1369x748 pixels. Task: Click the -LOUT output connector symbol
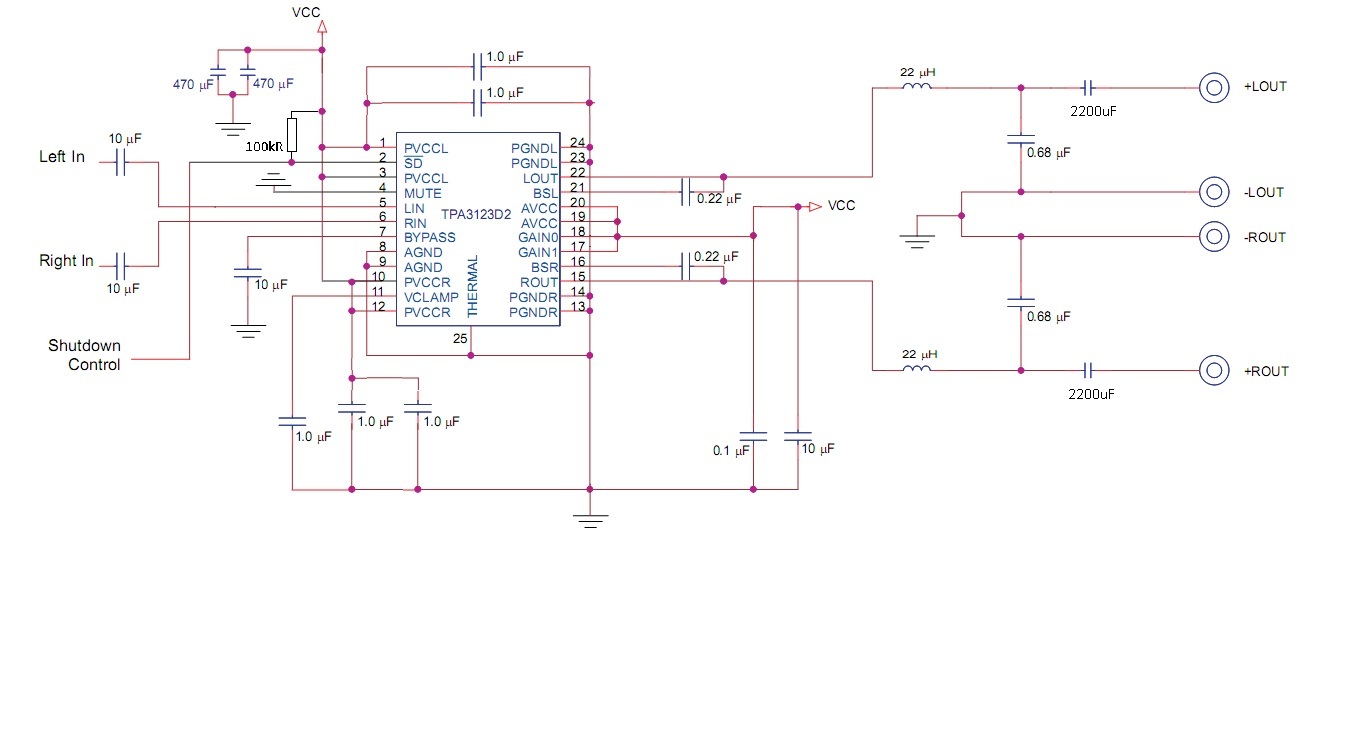click(x=1214, y=191)
